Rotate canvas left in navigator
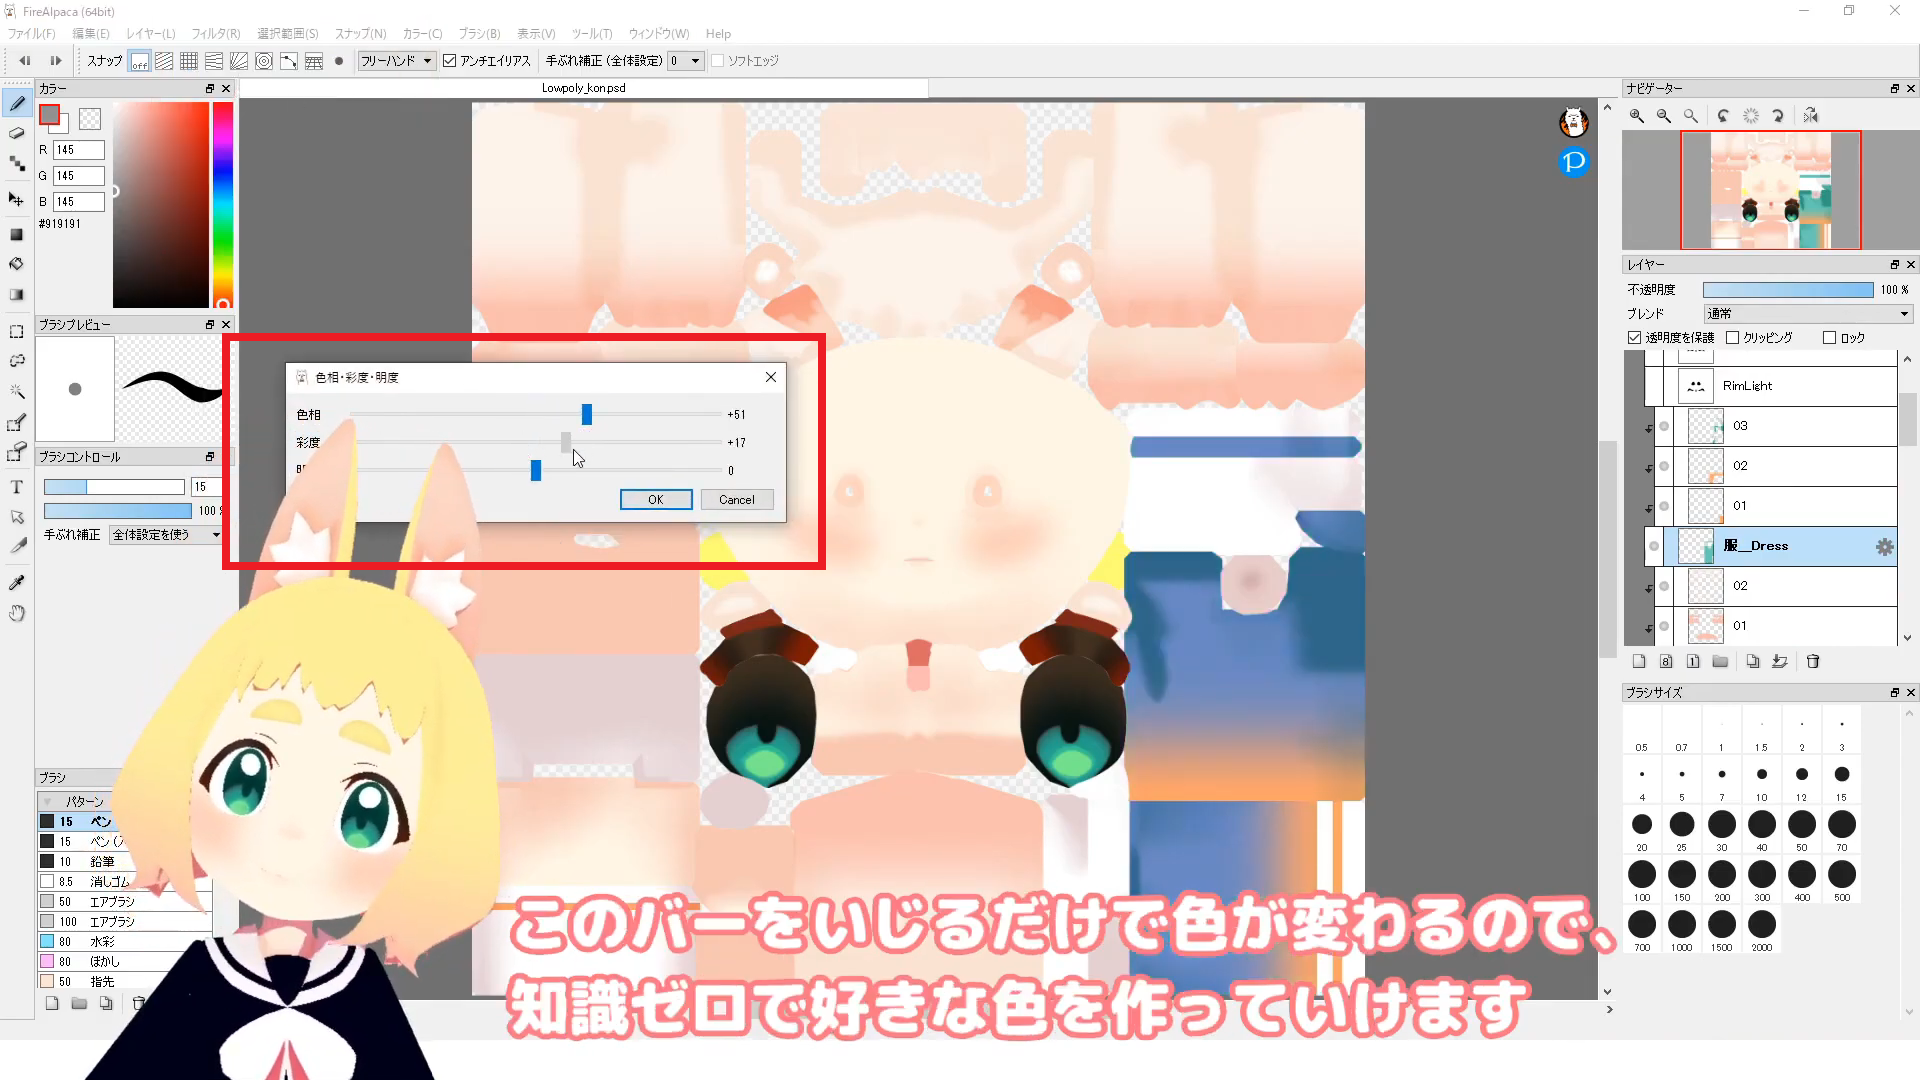The image size is (1920, 1080). pyautogui.click(x=1723, y=116)
